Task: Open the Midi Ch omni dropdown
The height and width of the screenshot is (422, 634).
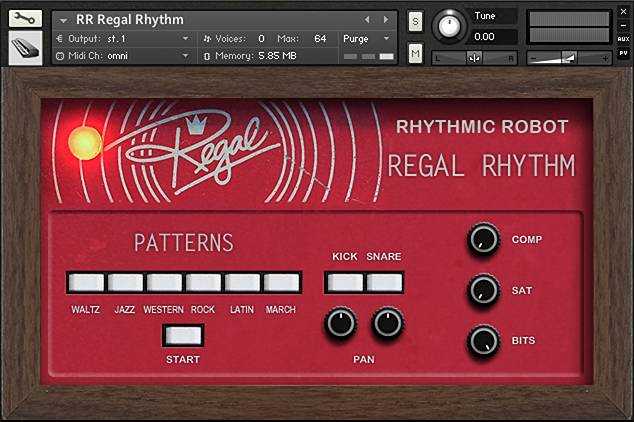Action: coord(185,55)
